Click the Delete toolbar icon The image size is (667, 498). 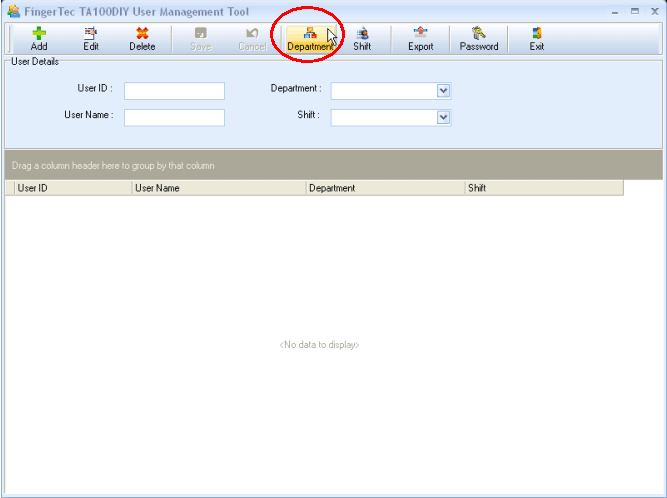click(x=142, y=39)
